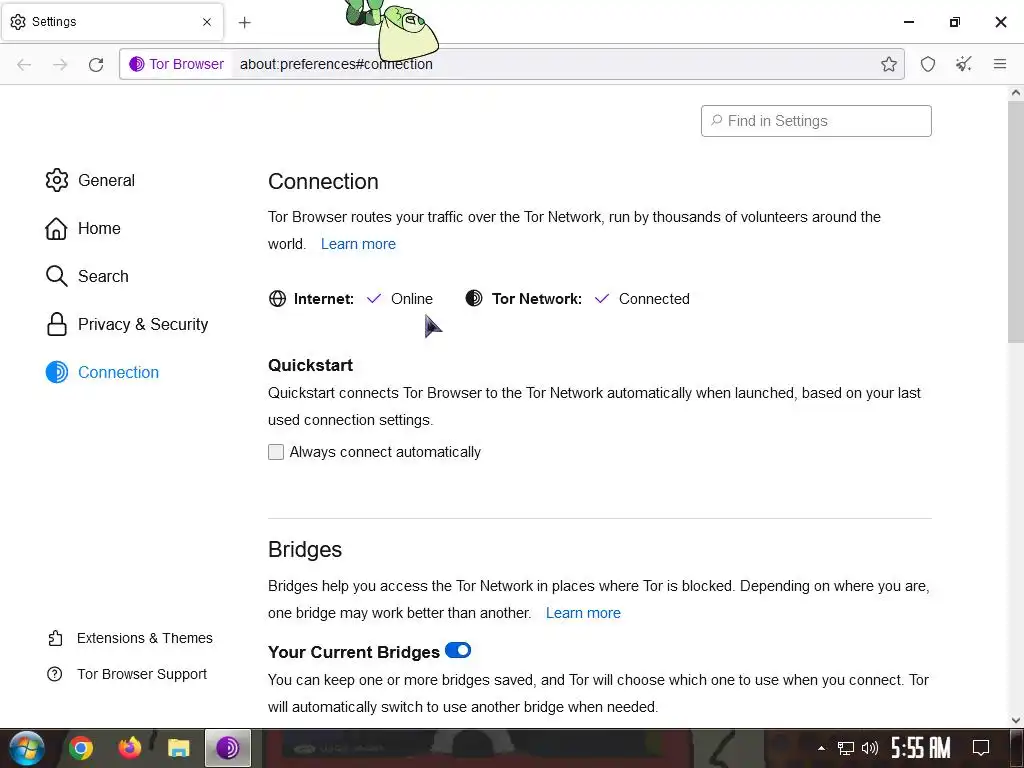Select the Connection settings category
1024x768 pixels.
(103, 372)
